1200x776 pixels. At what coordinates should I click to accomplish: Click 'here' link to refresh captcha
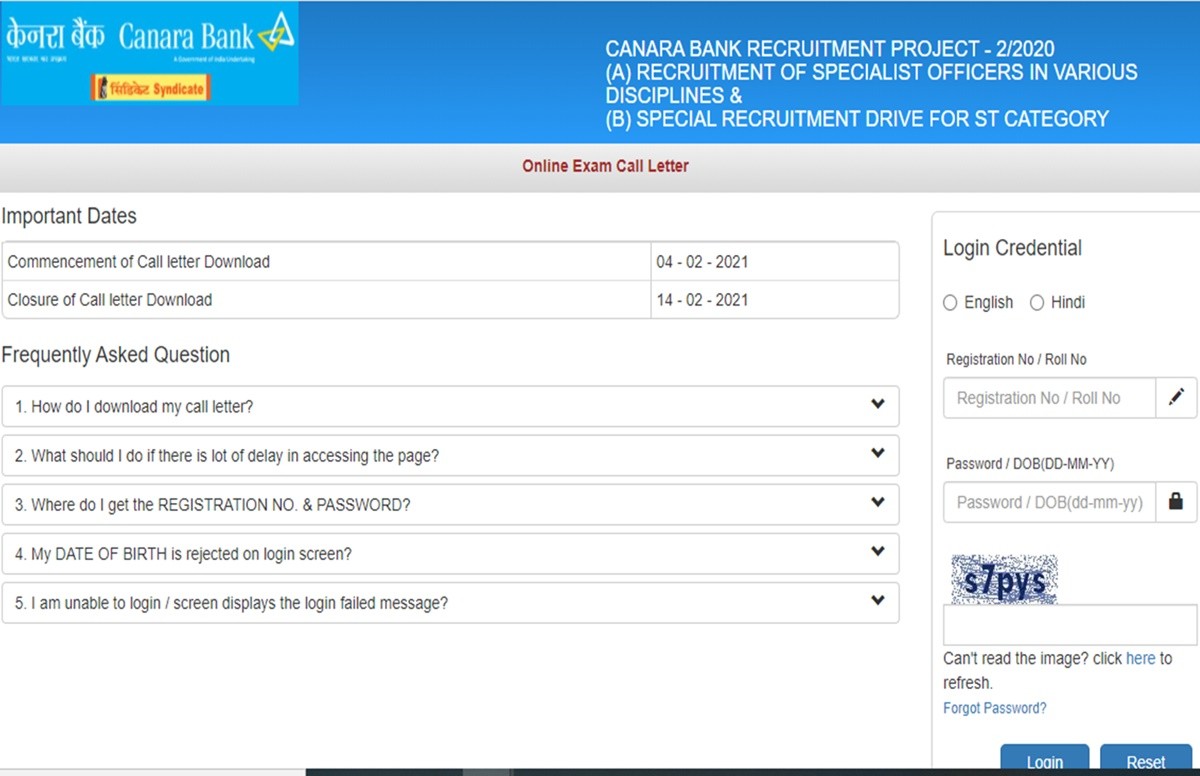pos(1140,659)
